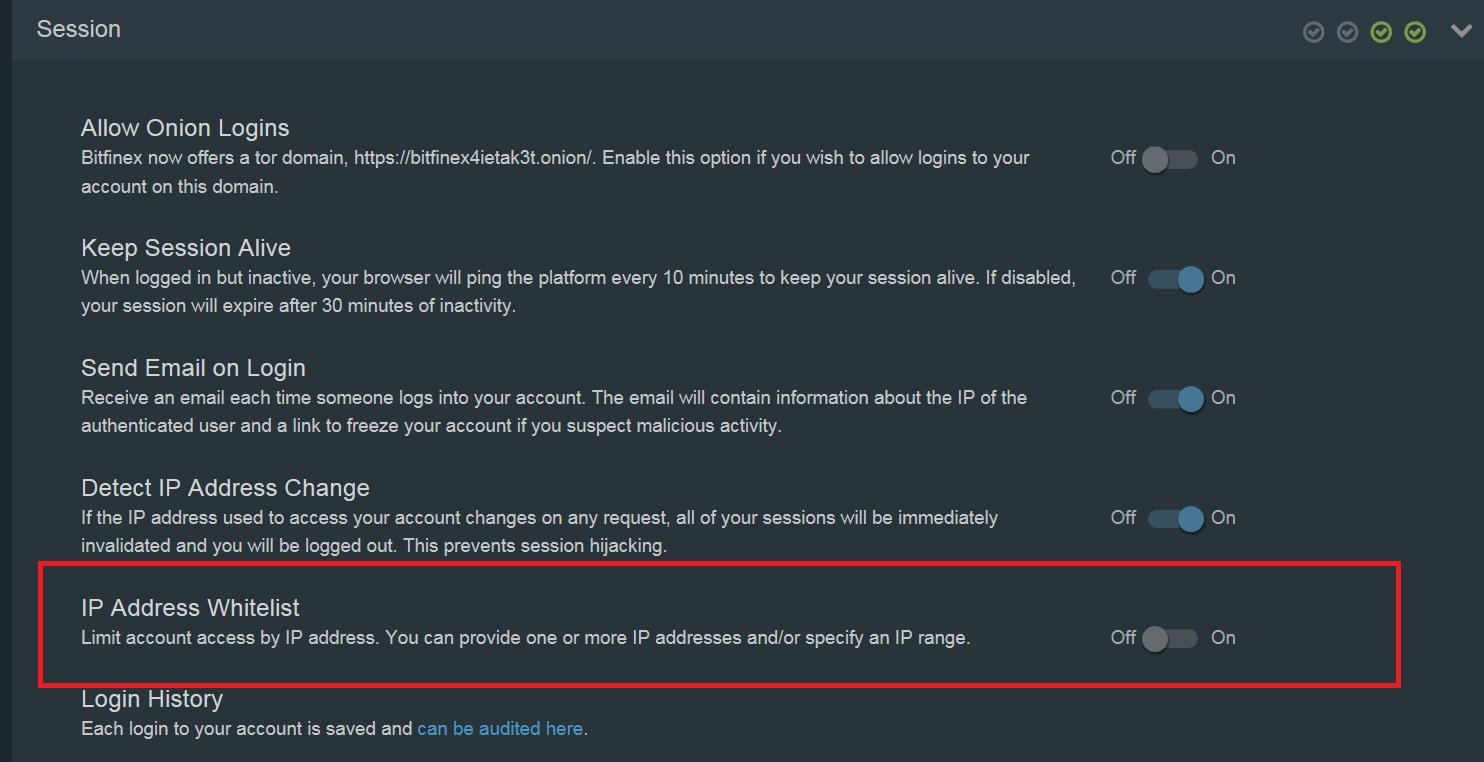Enable the IP Address Whitelist toggle
This screenshot has width=1484, height=762.
point(1171,637)
